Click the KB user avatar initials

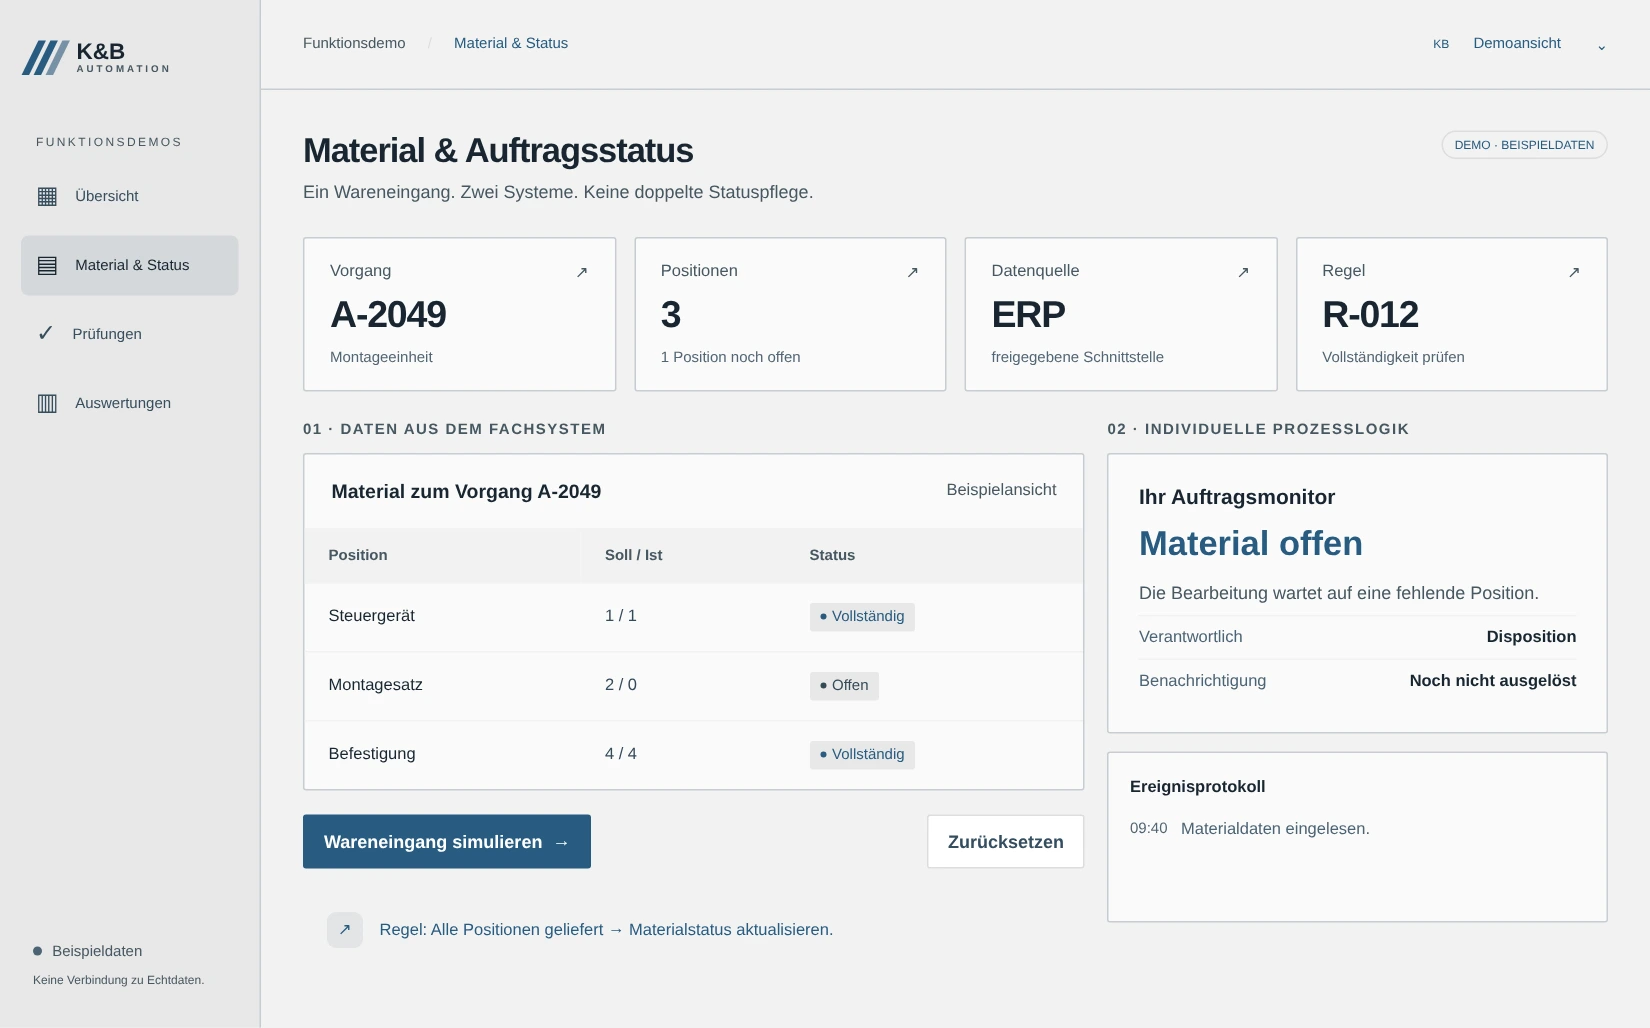click(1441, 44)
